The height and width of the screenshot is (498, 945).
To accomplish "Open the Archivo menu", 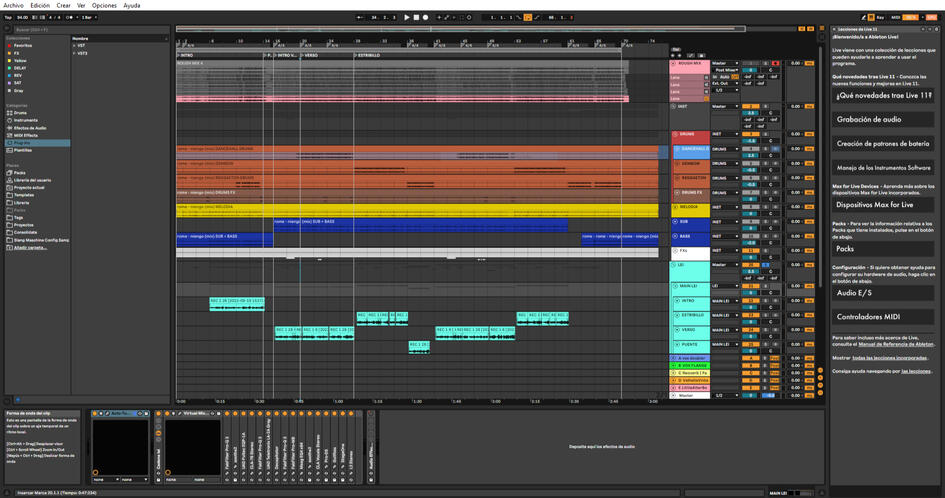I will tap(13, 5).
